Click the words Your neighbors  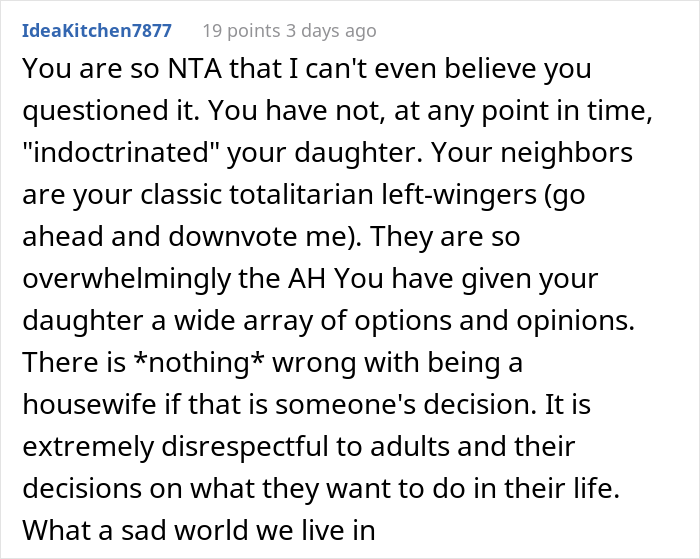coord(532,153)
